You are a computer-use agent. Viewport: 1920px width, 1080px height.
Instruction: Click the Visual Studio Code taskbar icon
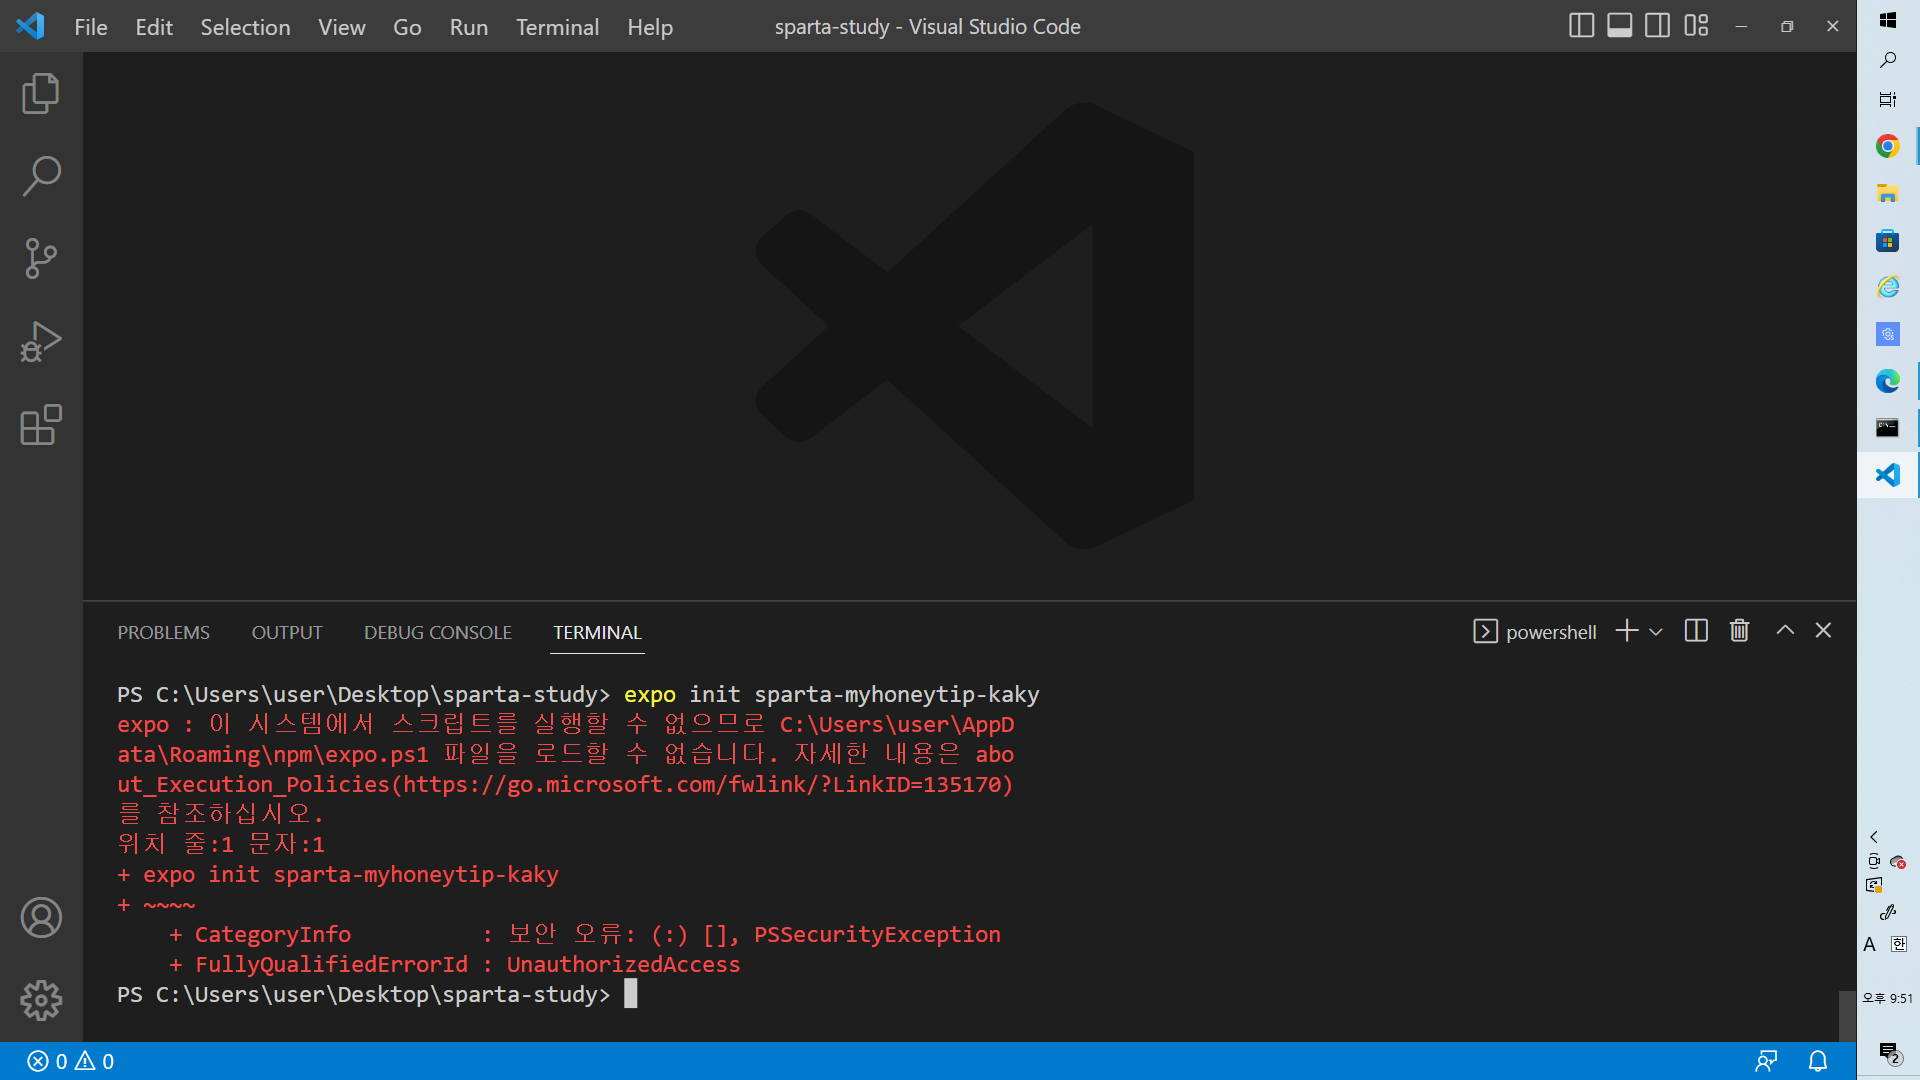pyautogui.click(x=1888, y=475)
